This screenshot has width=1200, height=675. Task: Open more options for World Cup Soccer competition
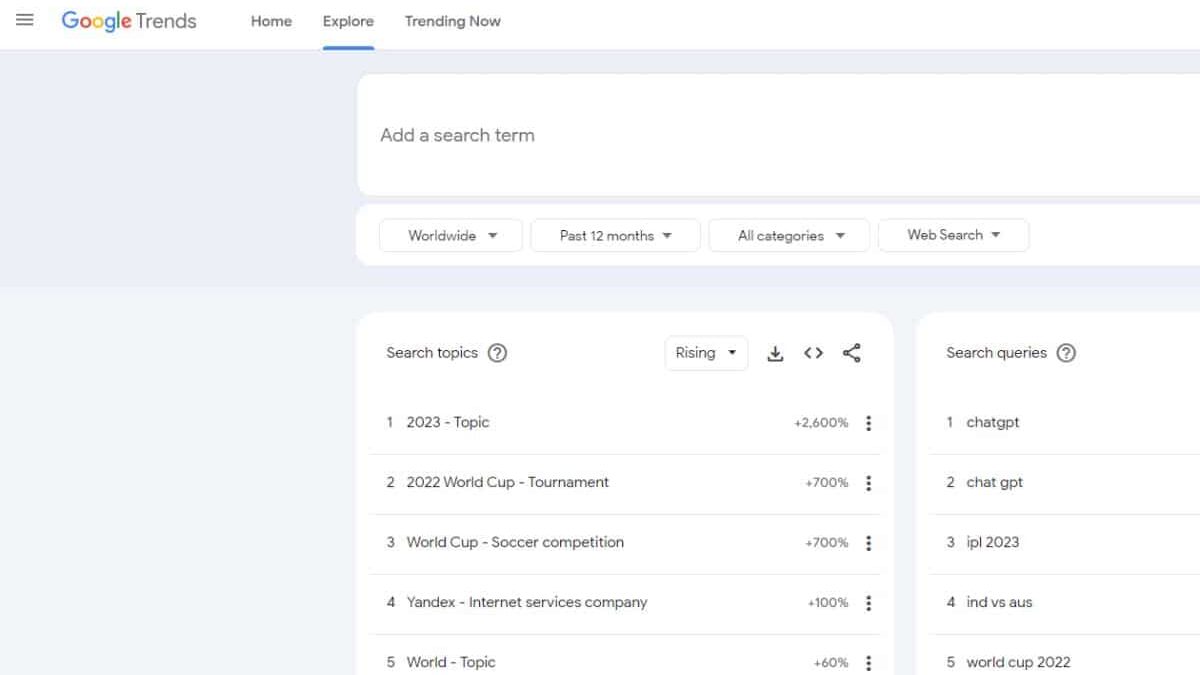coord(868,543)
